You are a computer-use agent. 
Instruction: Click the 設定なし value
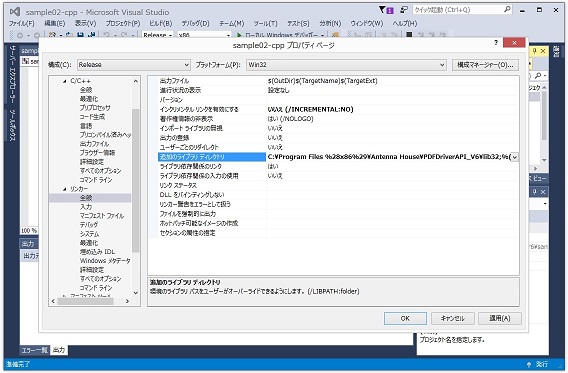tap(279, 90)
